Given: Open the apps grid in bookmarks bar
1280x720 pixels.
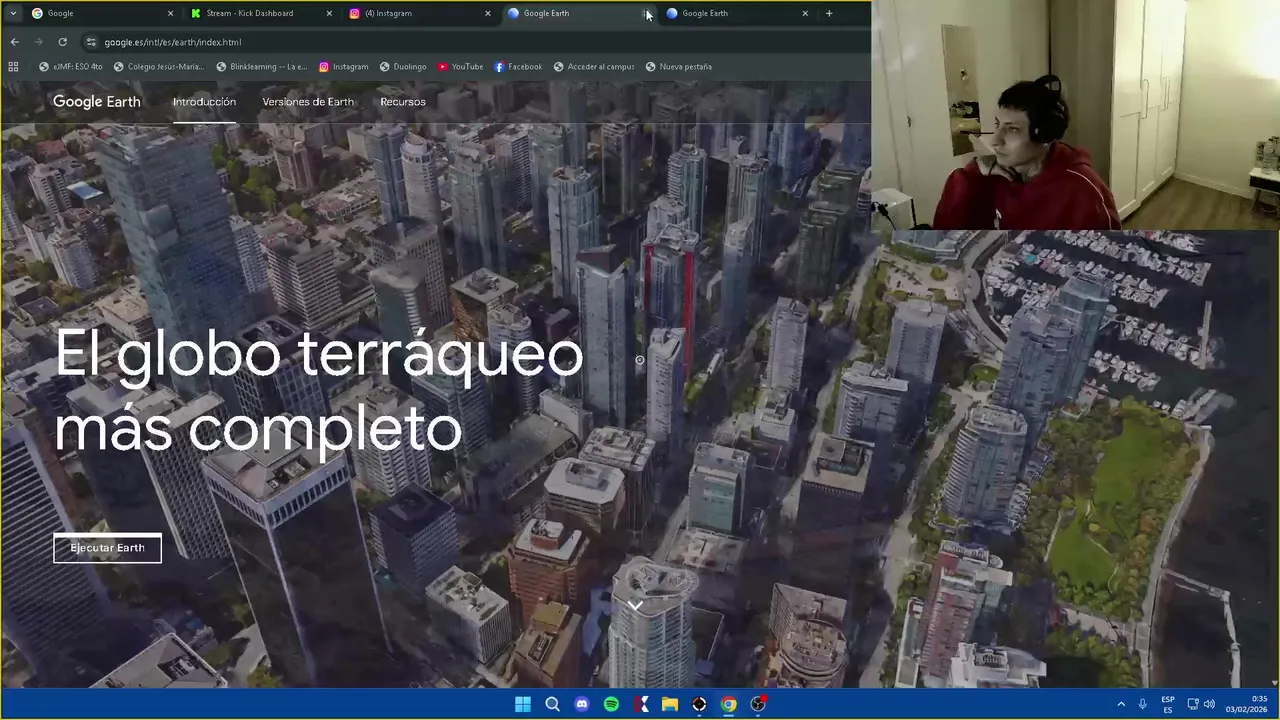Looking at the screenshot, I should click(13, 66).
